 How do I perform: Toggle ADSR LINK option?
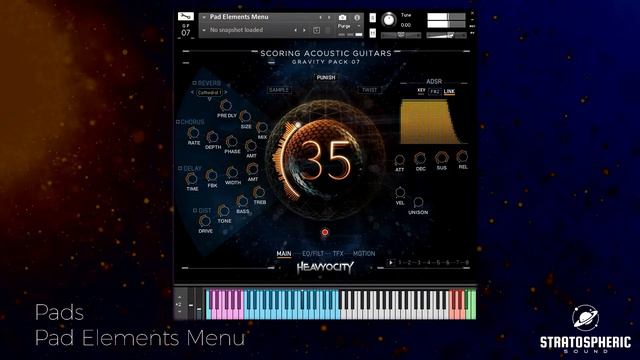click(x=449, y=91)
